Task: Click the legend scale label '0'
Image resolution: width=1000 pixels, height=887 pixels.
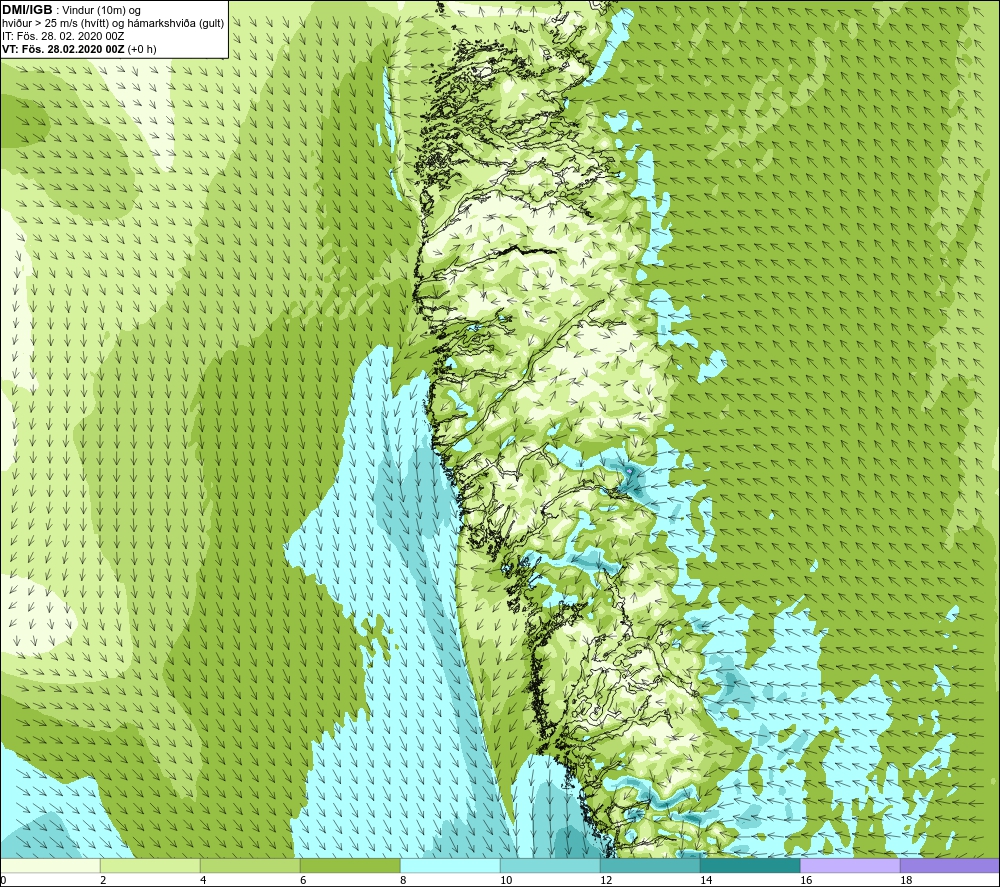Action: coord(3,881)
